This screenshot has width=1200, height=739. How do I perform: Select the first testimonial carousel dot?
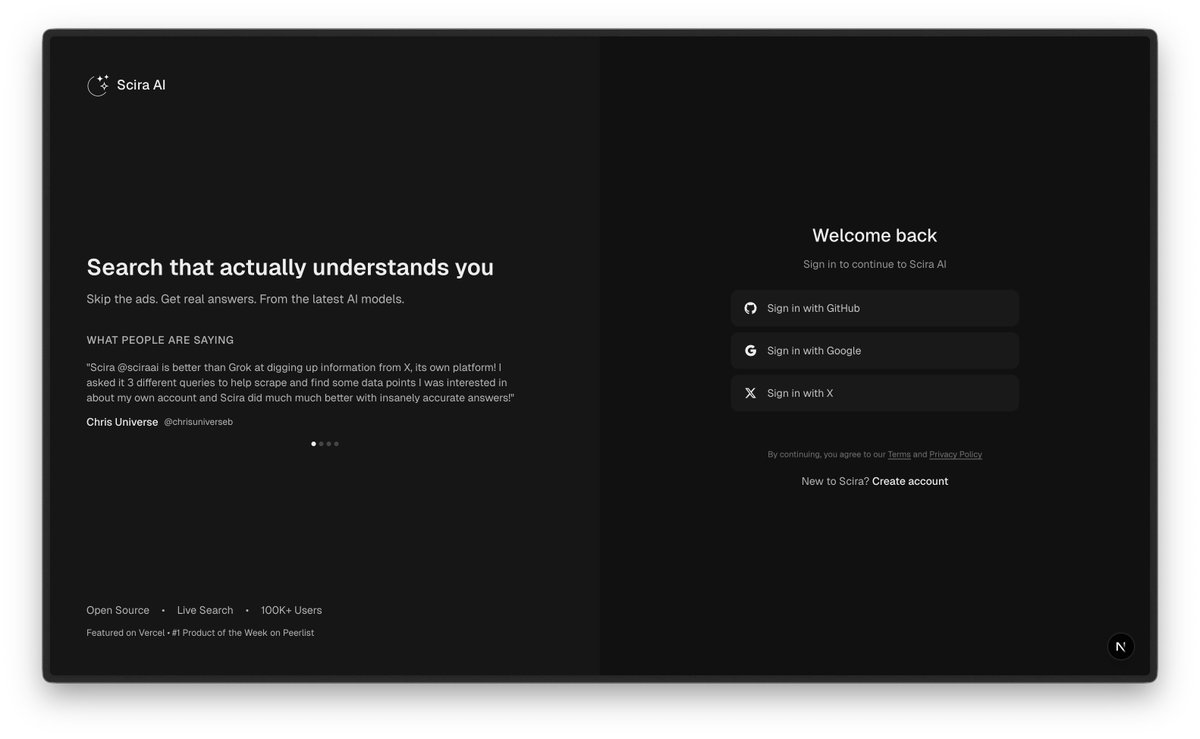coord(313,443)
